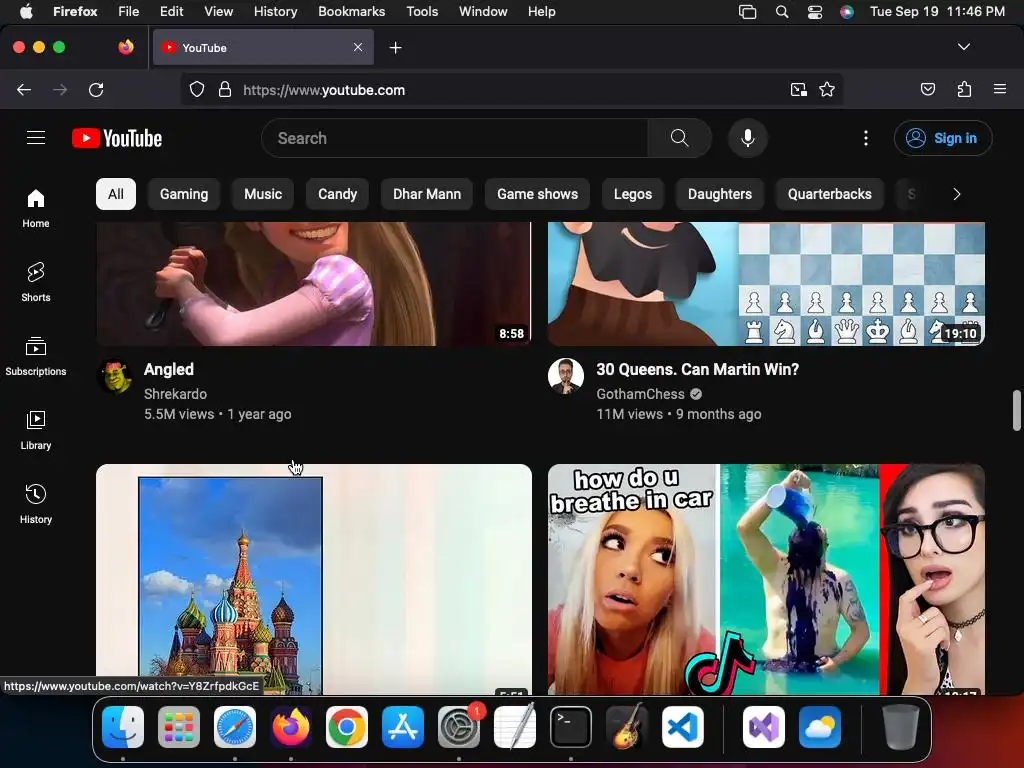Open Shorts from sidebar
The height and width of the screenshot is (768, 1024).
pyautogui.click(x=36, y=282)
